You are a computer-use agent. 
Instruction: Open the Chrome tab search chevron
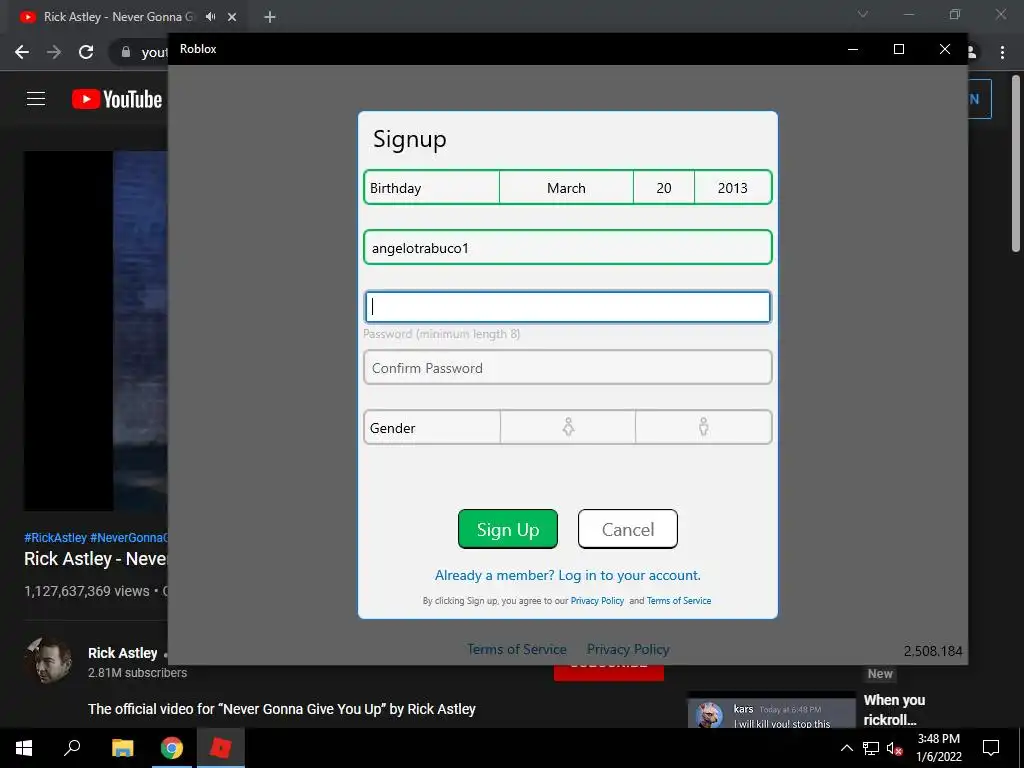pyautogui.click(x=863, y=14)
